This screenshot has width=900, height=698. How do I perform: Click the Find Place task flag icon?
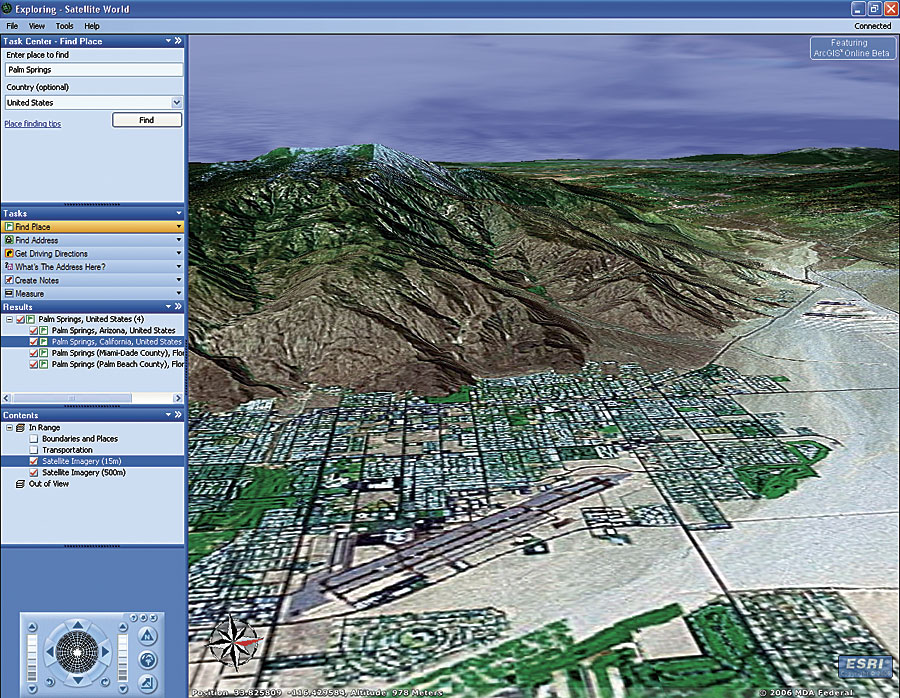(9, 227)
